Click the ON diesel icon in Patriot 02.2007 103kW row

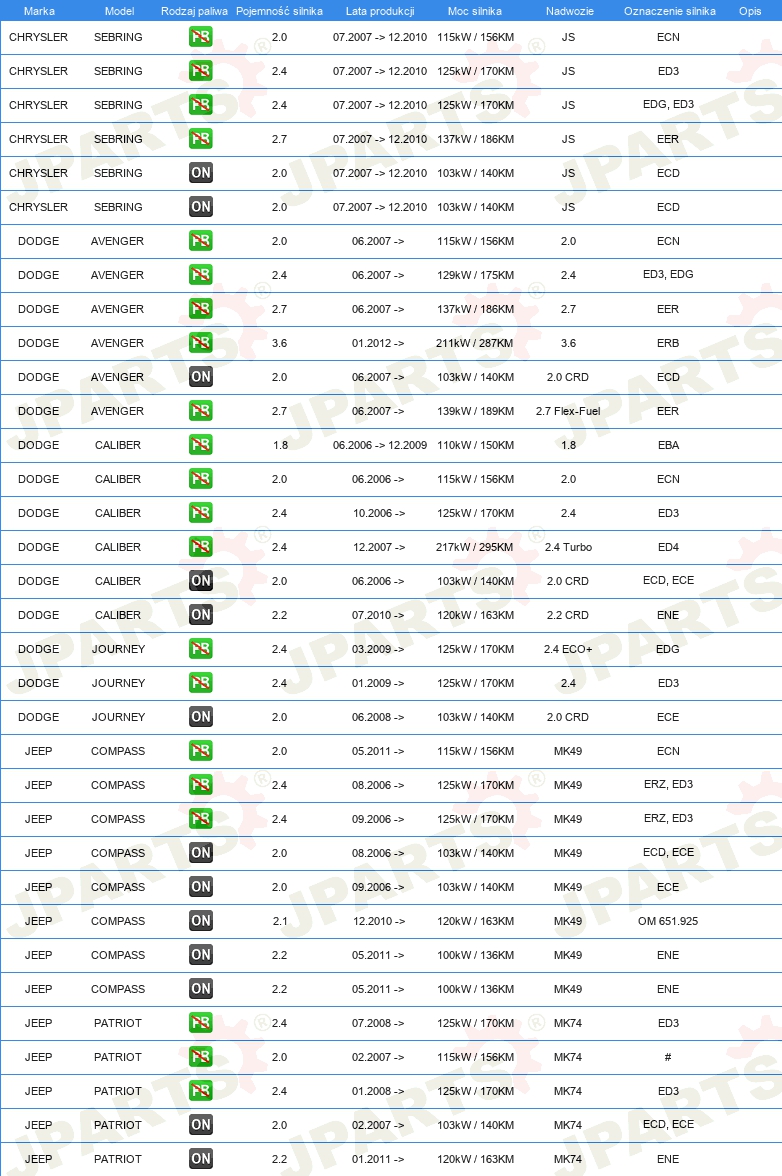pos(200,1125)
